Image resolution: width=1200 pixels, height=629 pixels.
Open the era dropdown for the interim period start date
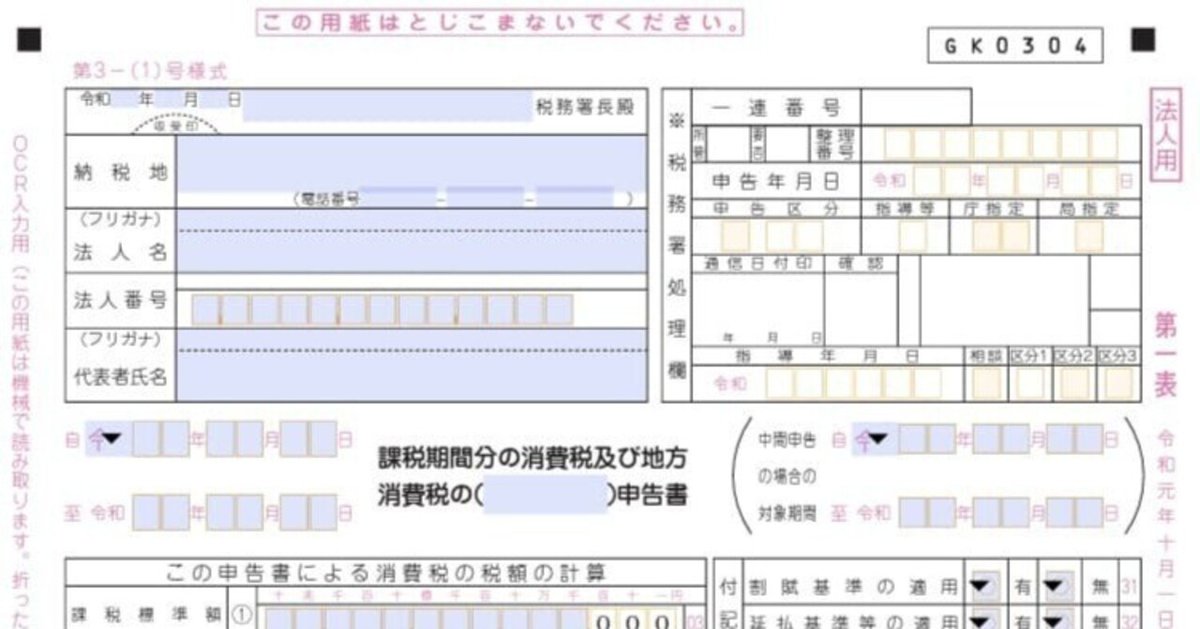pyautogui.click(x=873, y=438)
